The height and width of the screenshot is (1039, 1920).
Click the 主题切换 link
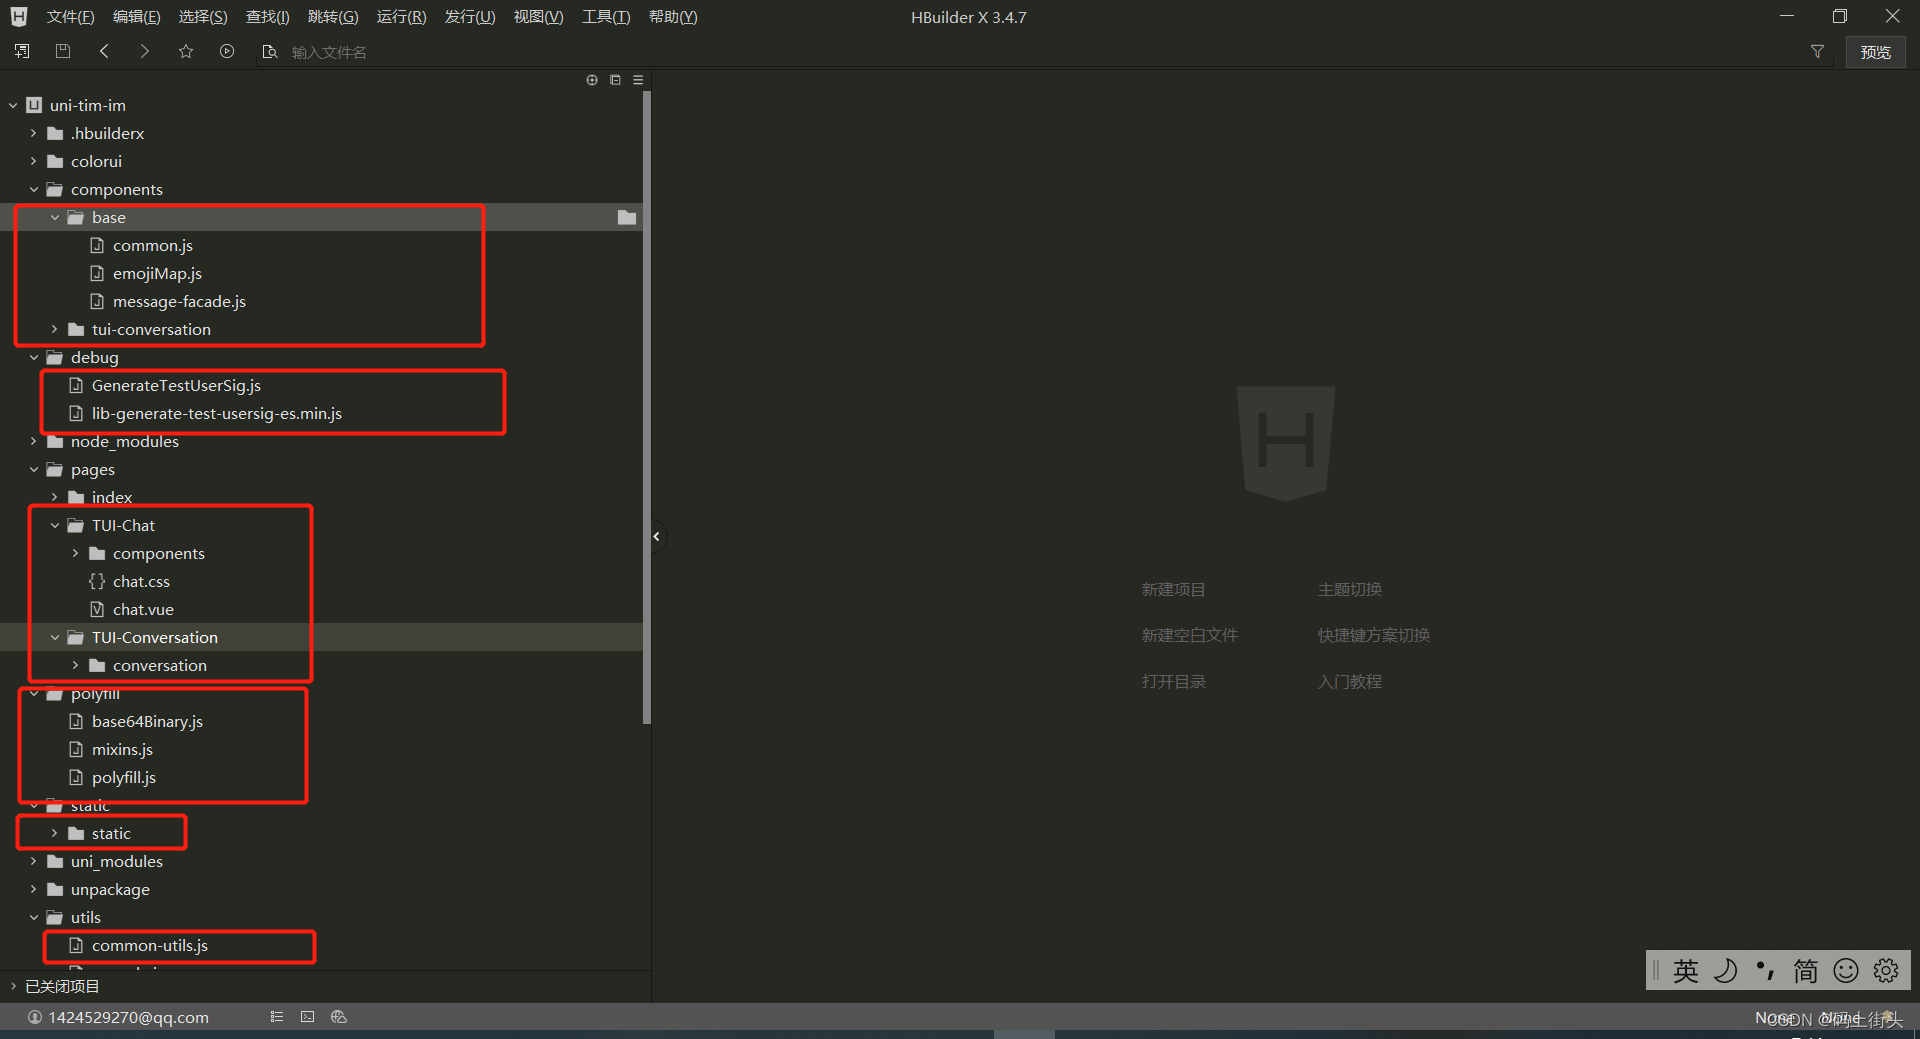(x=1350, y=590)
